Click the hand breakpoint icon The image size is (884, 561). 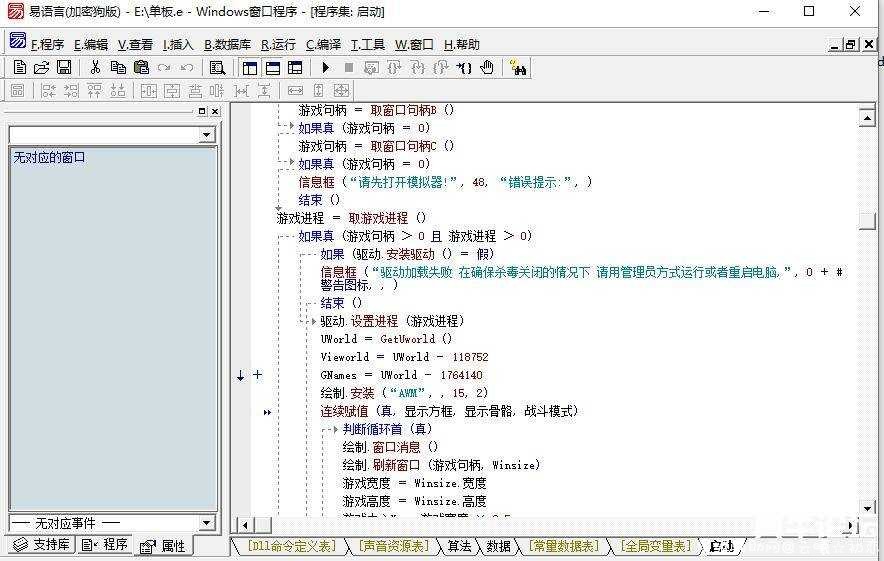click(x=487, y=68)
